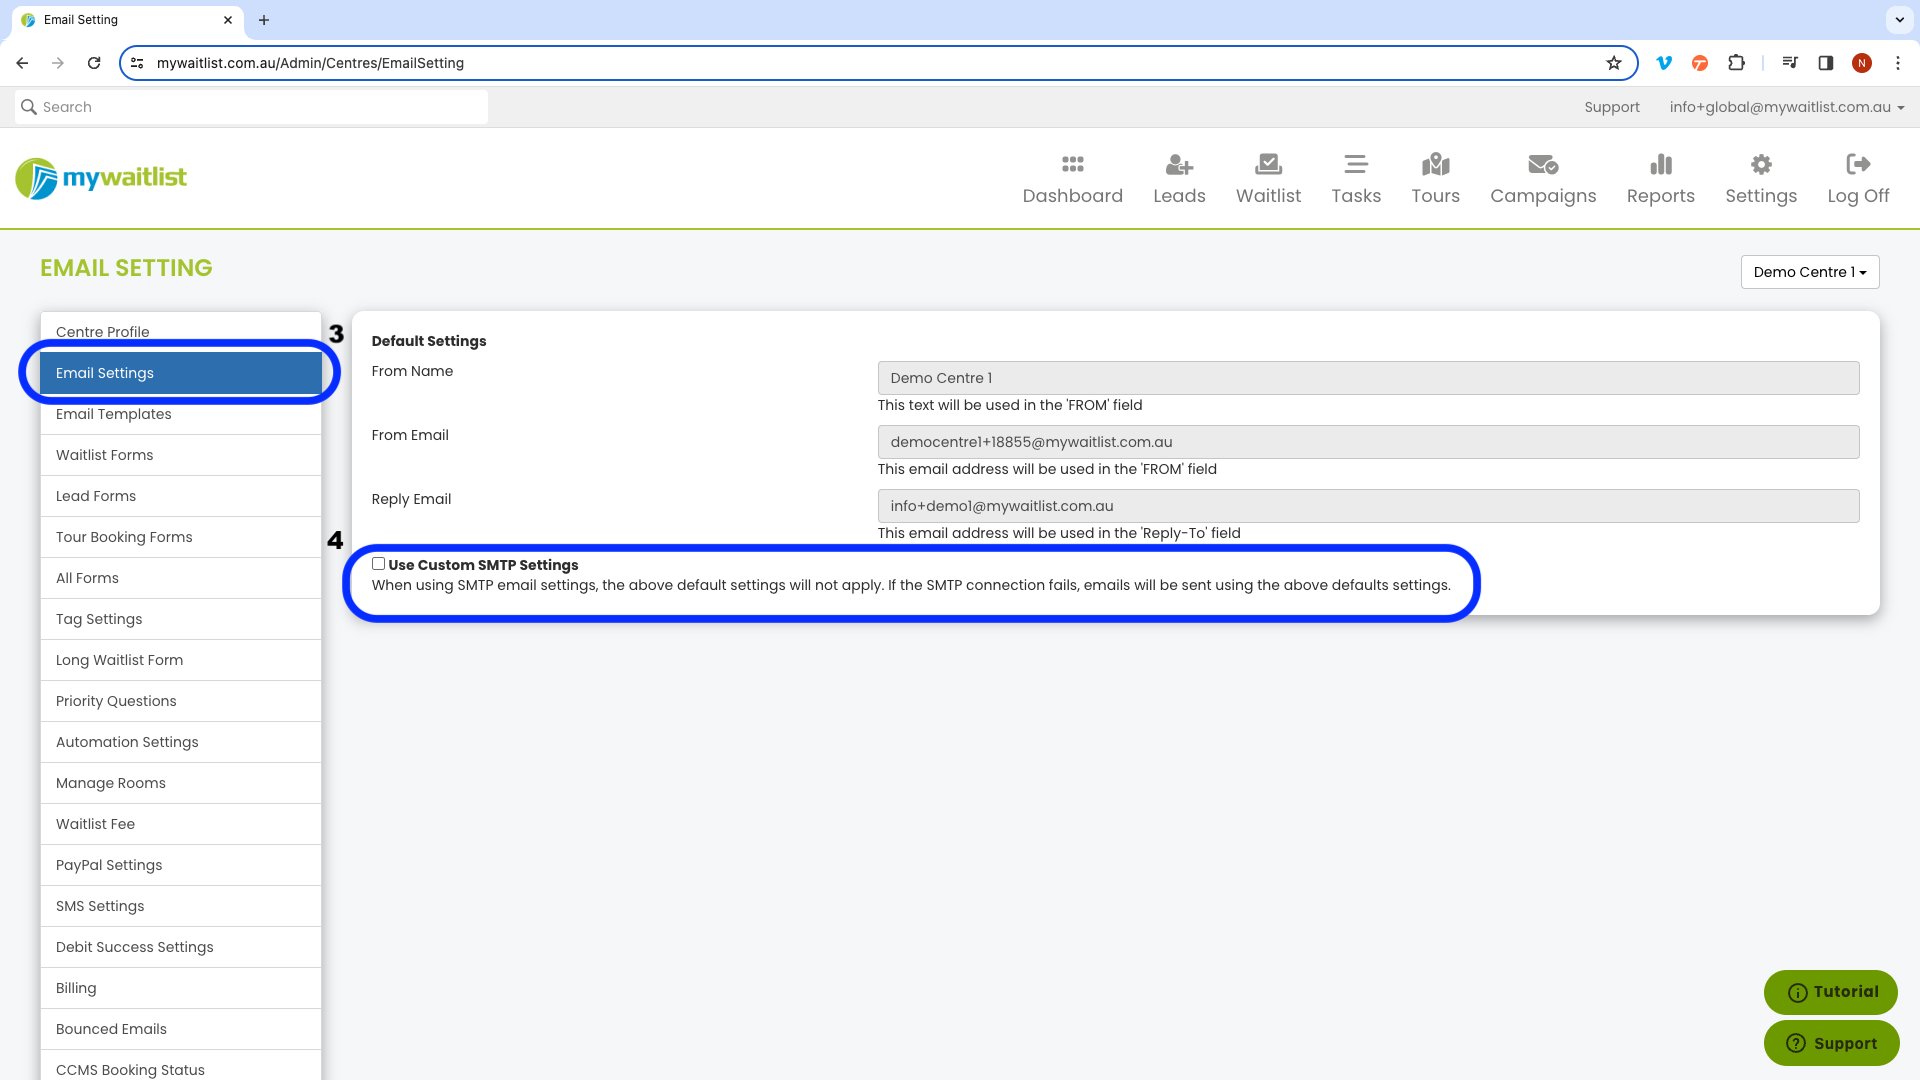
Task: Open Long Waitlist Form in sidebar
Action: (181, 660)
